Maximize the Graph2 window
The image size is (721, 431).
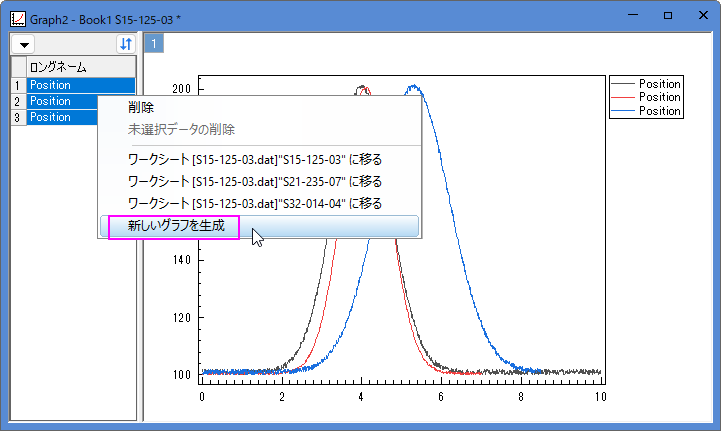tap(668, 15)
